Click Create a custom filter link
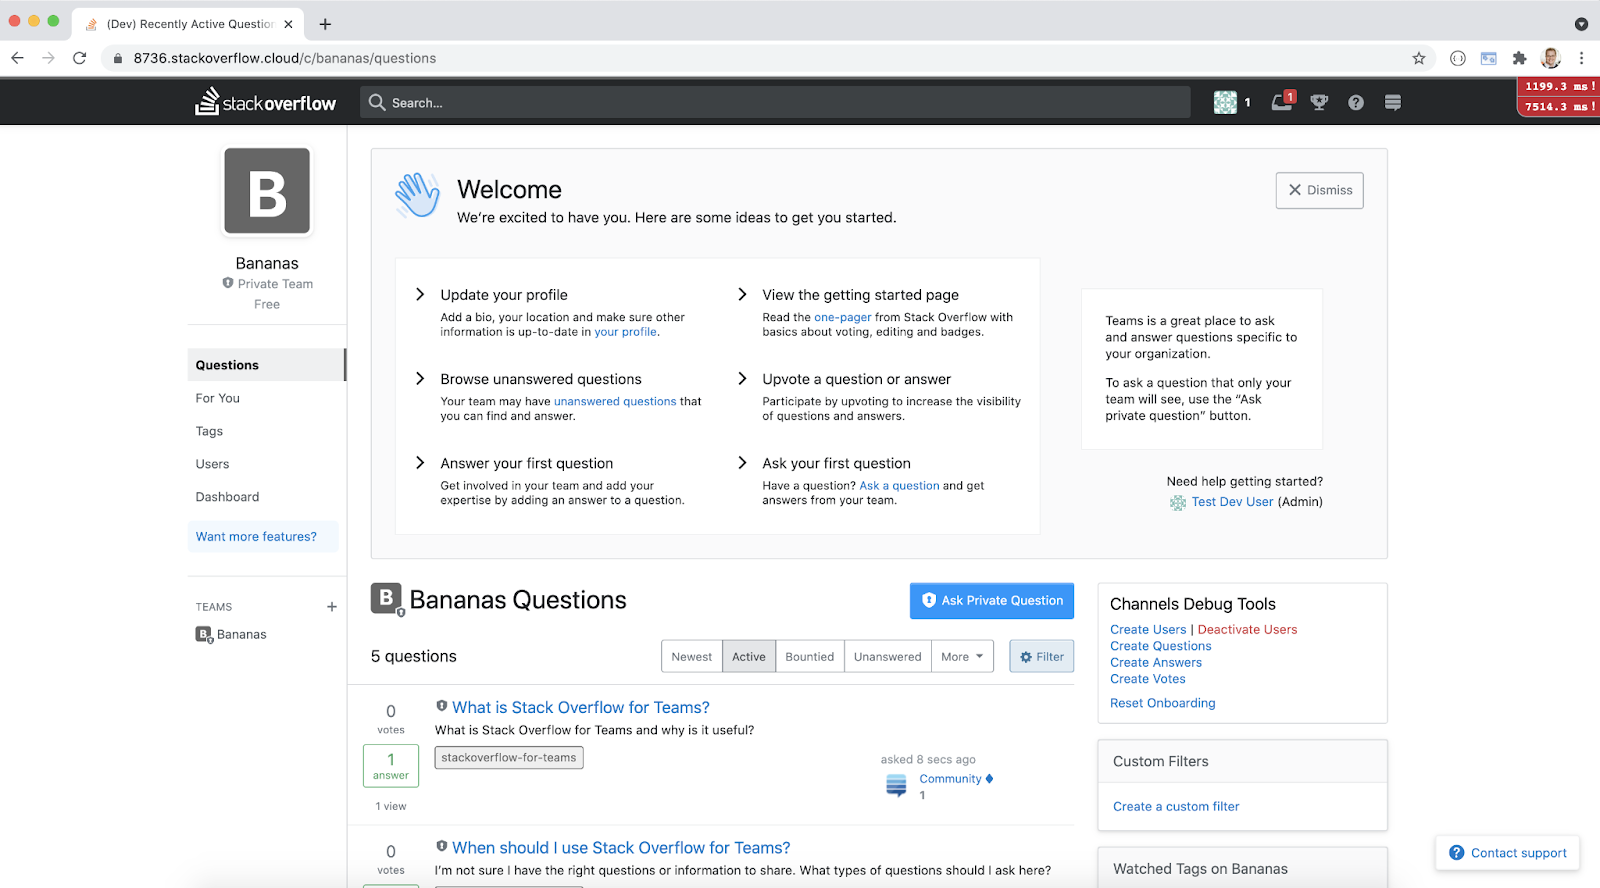This screenshot has width=1600, height=888. tap(1176, 806)
